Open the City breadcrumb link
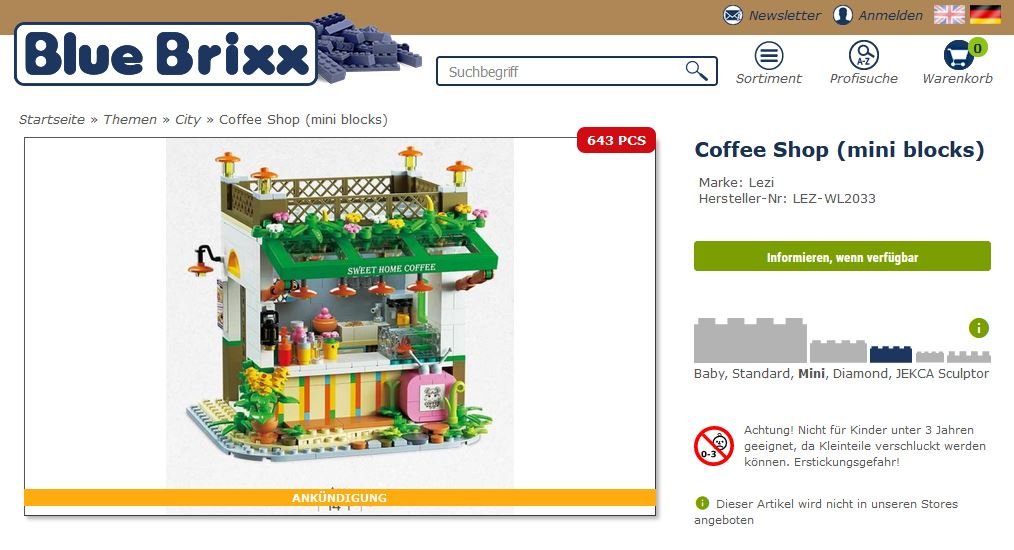The image size is (1014, 550). click(x=188, y=120)
